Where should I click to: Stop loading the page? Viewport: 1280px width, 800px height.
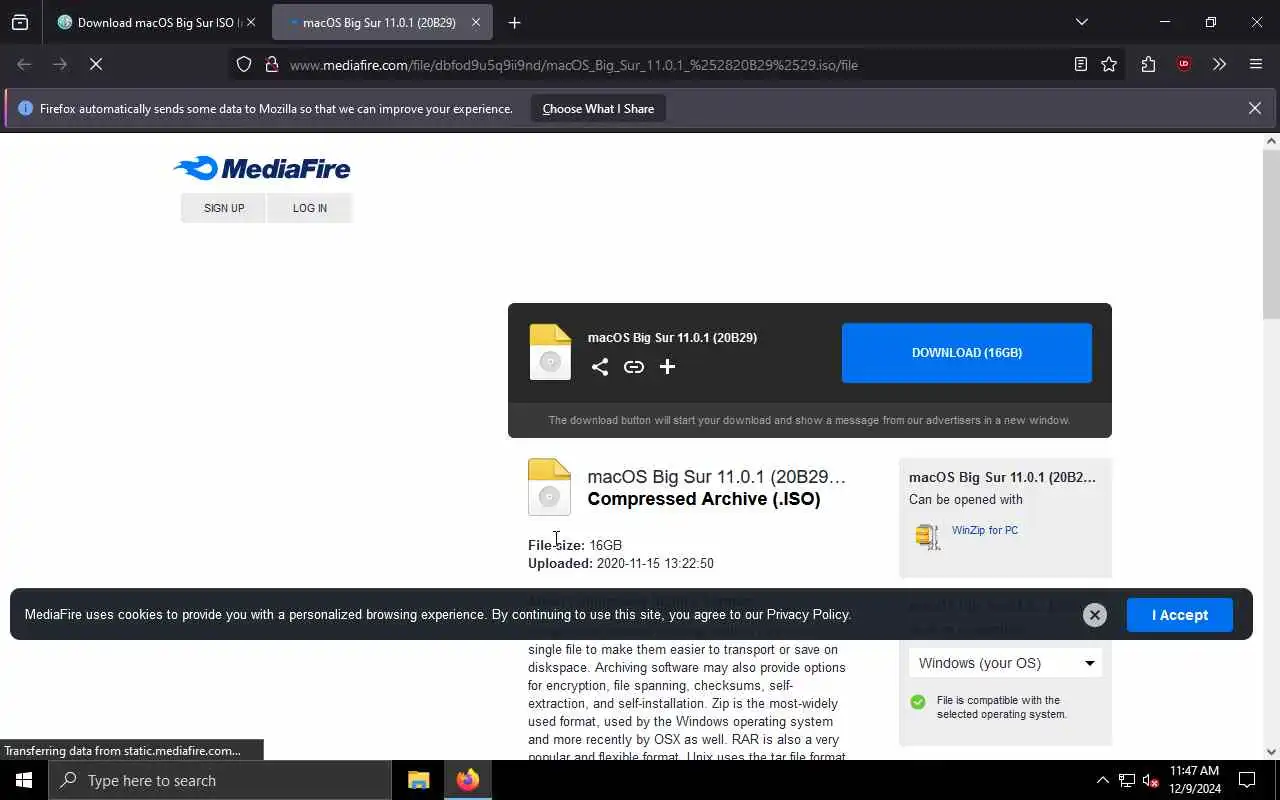click(96, 64)
